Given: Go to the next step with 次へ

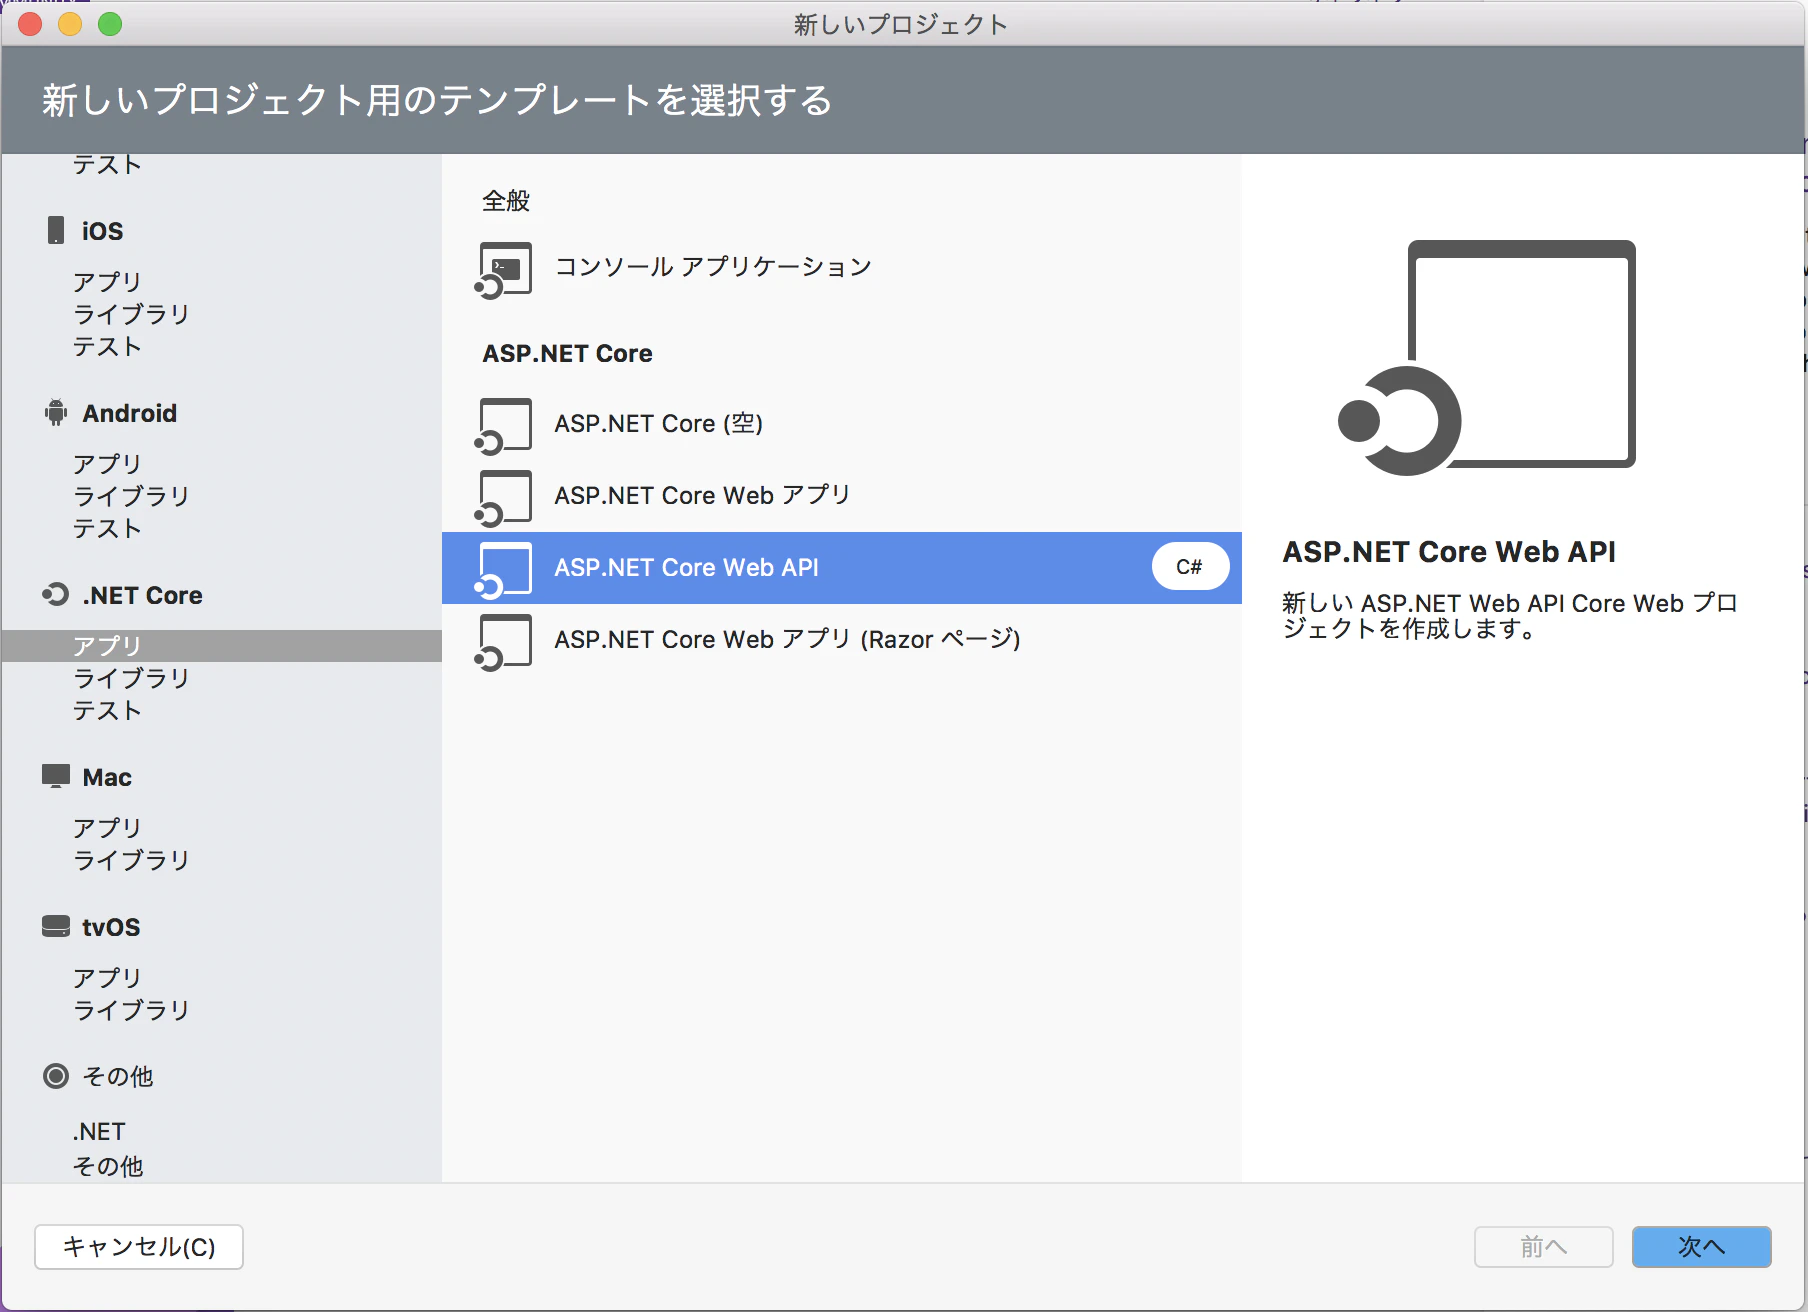Looking at the screenshot, I should (x=1702, y=1247).
